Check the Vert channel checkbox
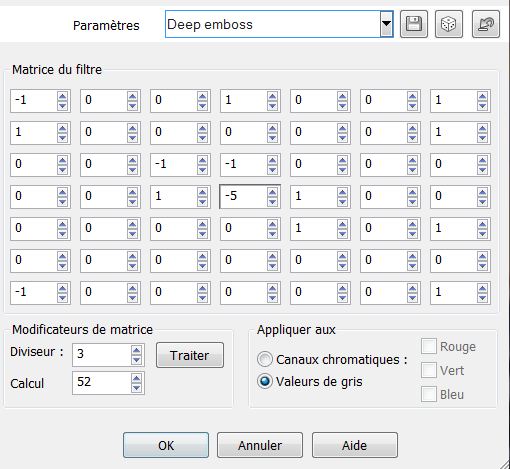This screenshot has width=510, height=469. point(429,370)
